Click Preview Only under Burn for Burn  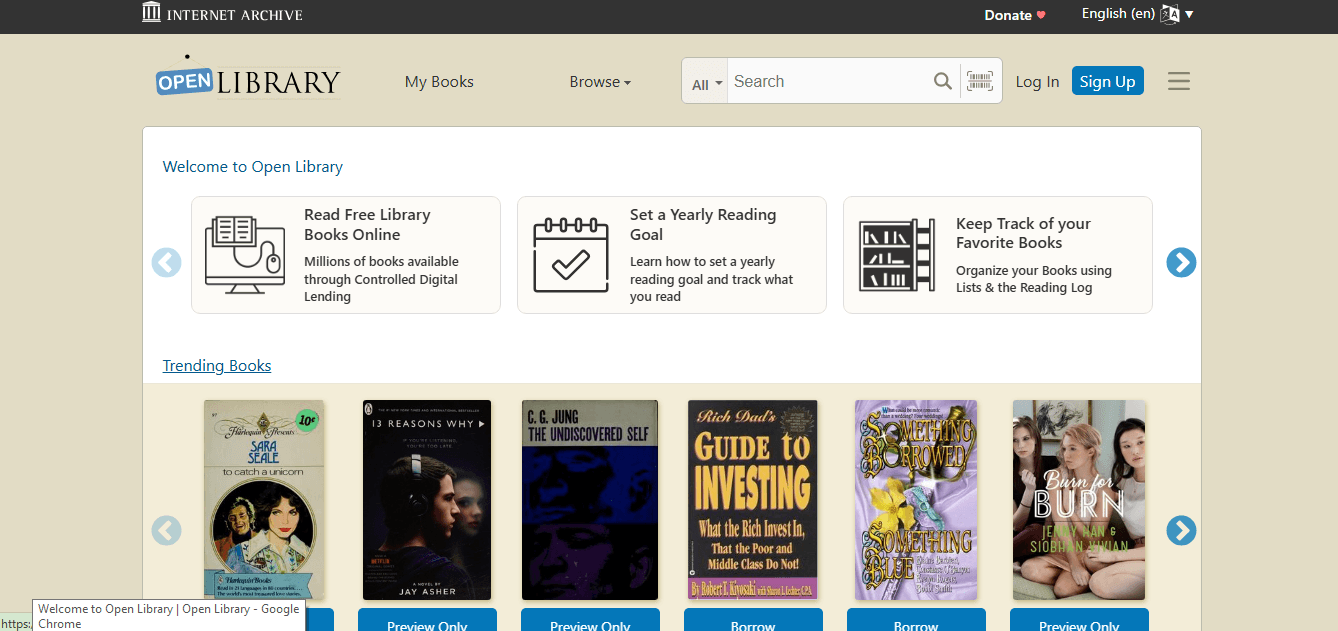point(1079,620)
